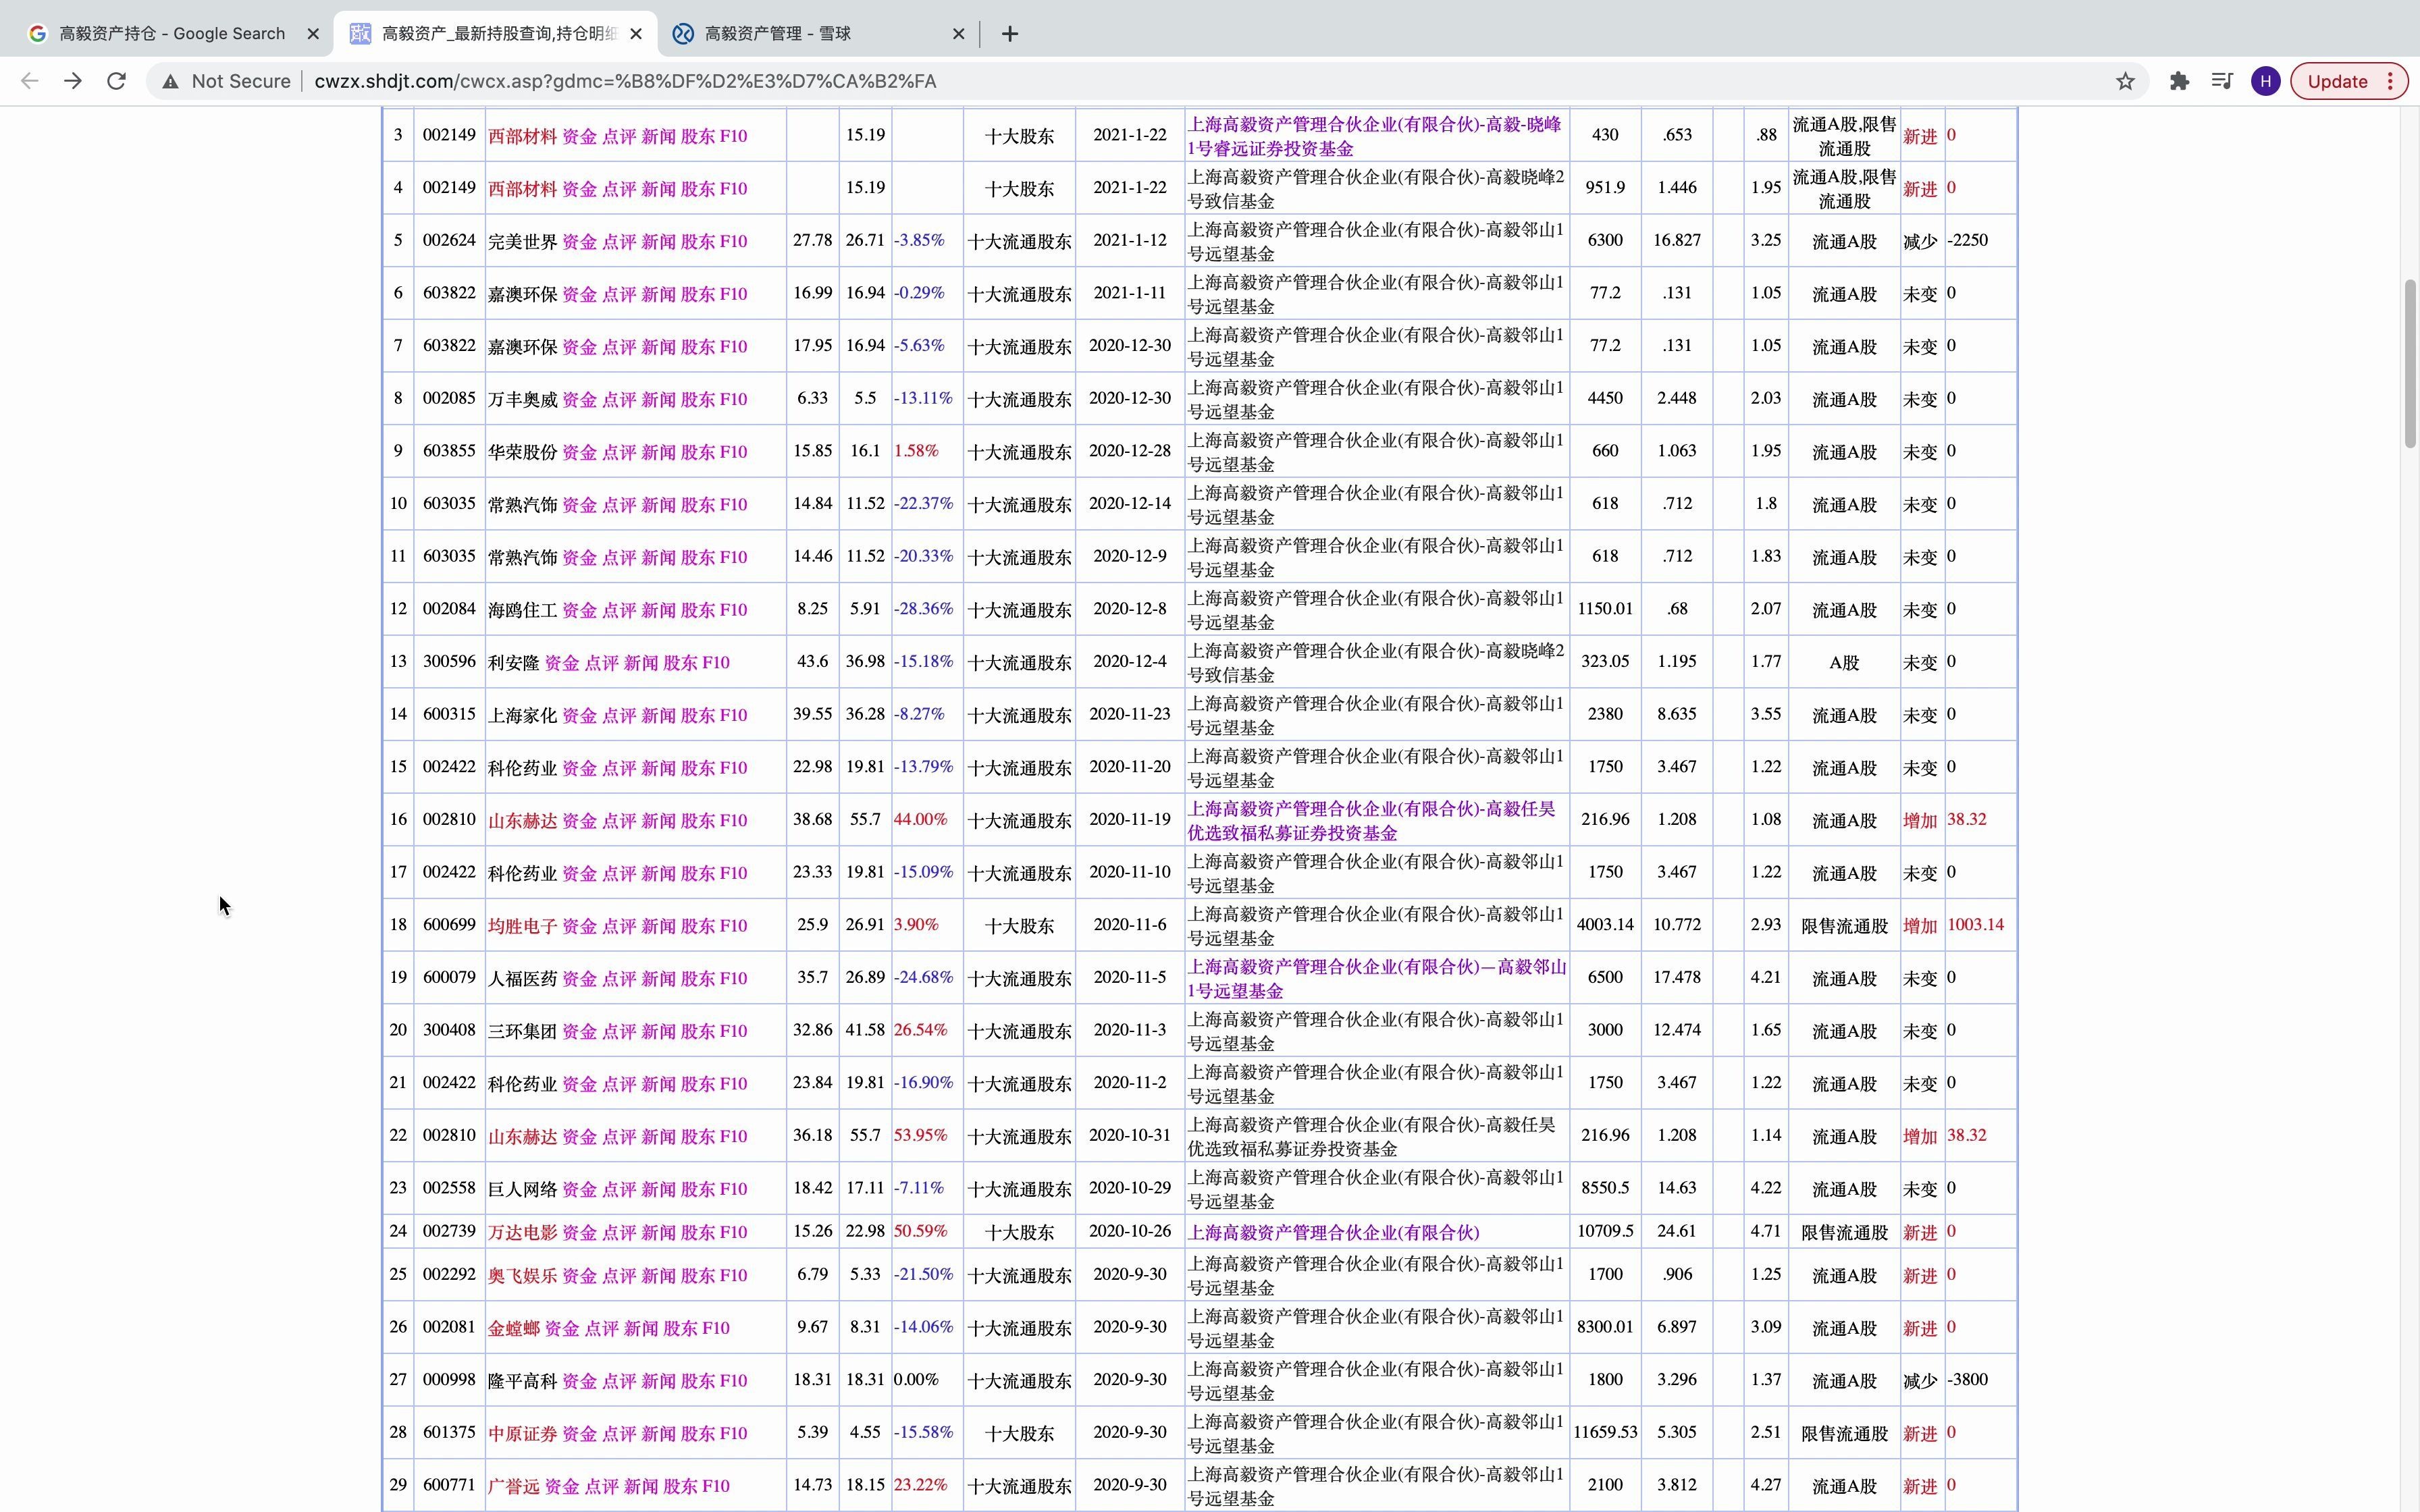Open 股东 link in 海鸥住工 row
2420x1512 pixels.
(x=697, y=610)
